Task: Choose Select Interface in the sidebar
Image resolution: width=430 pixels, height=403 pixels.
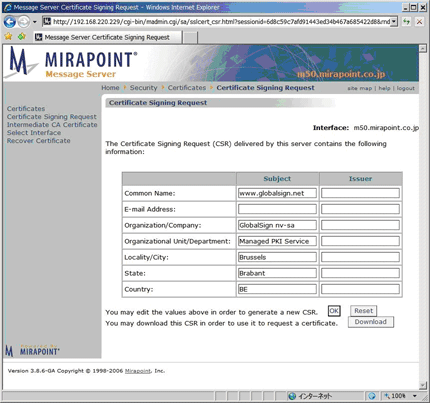Action: (34, 133)
